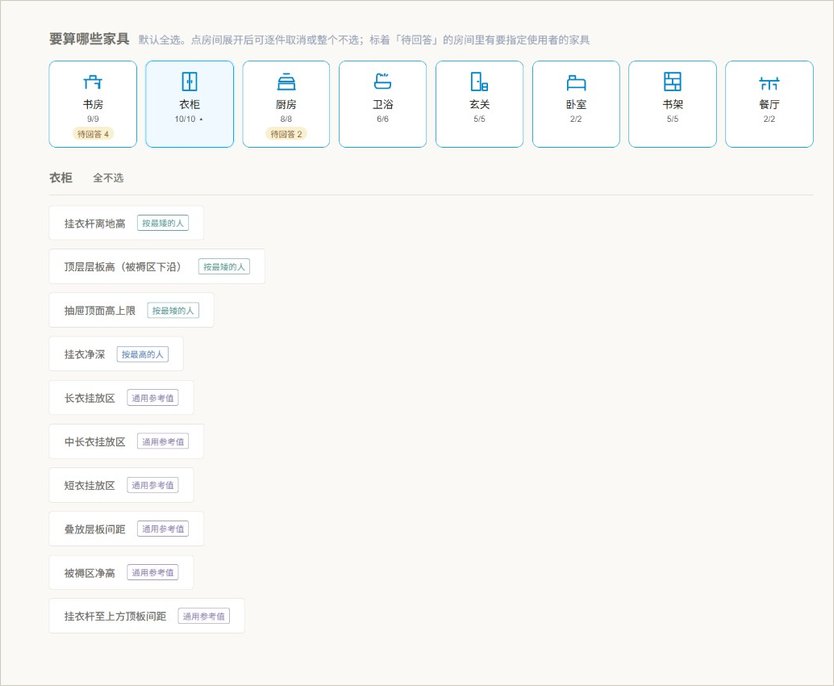Click the 待回答 4 badge on 书房
834x686 pixels.
click(x=93, y=134)
